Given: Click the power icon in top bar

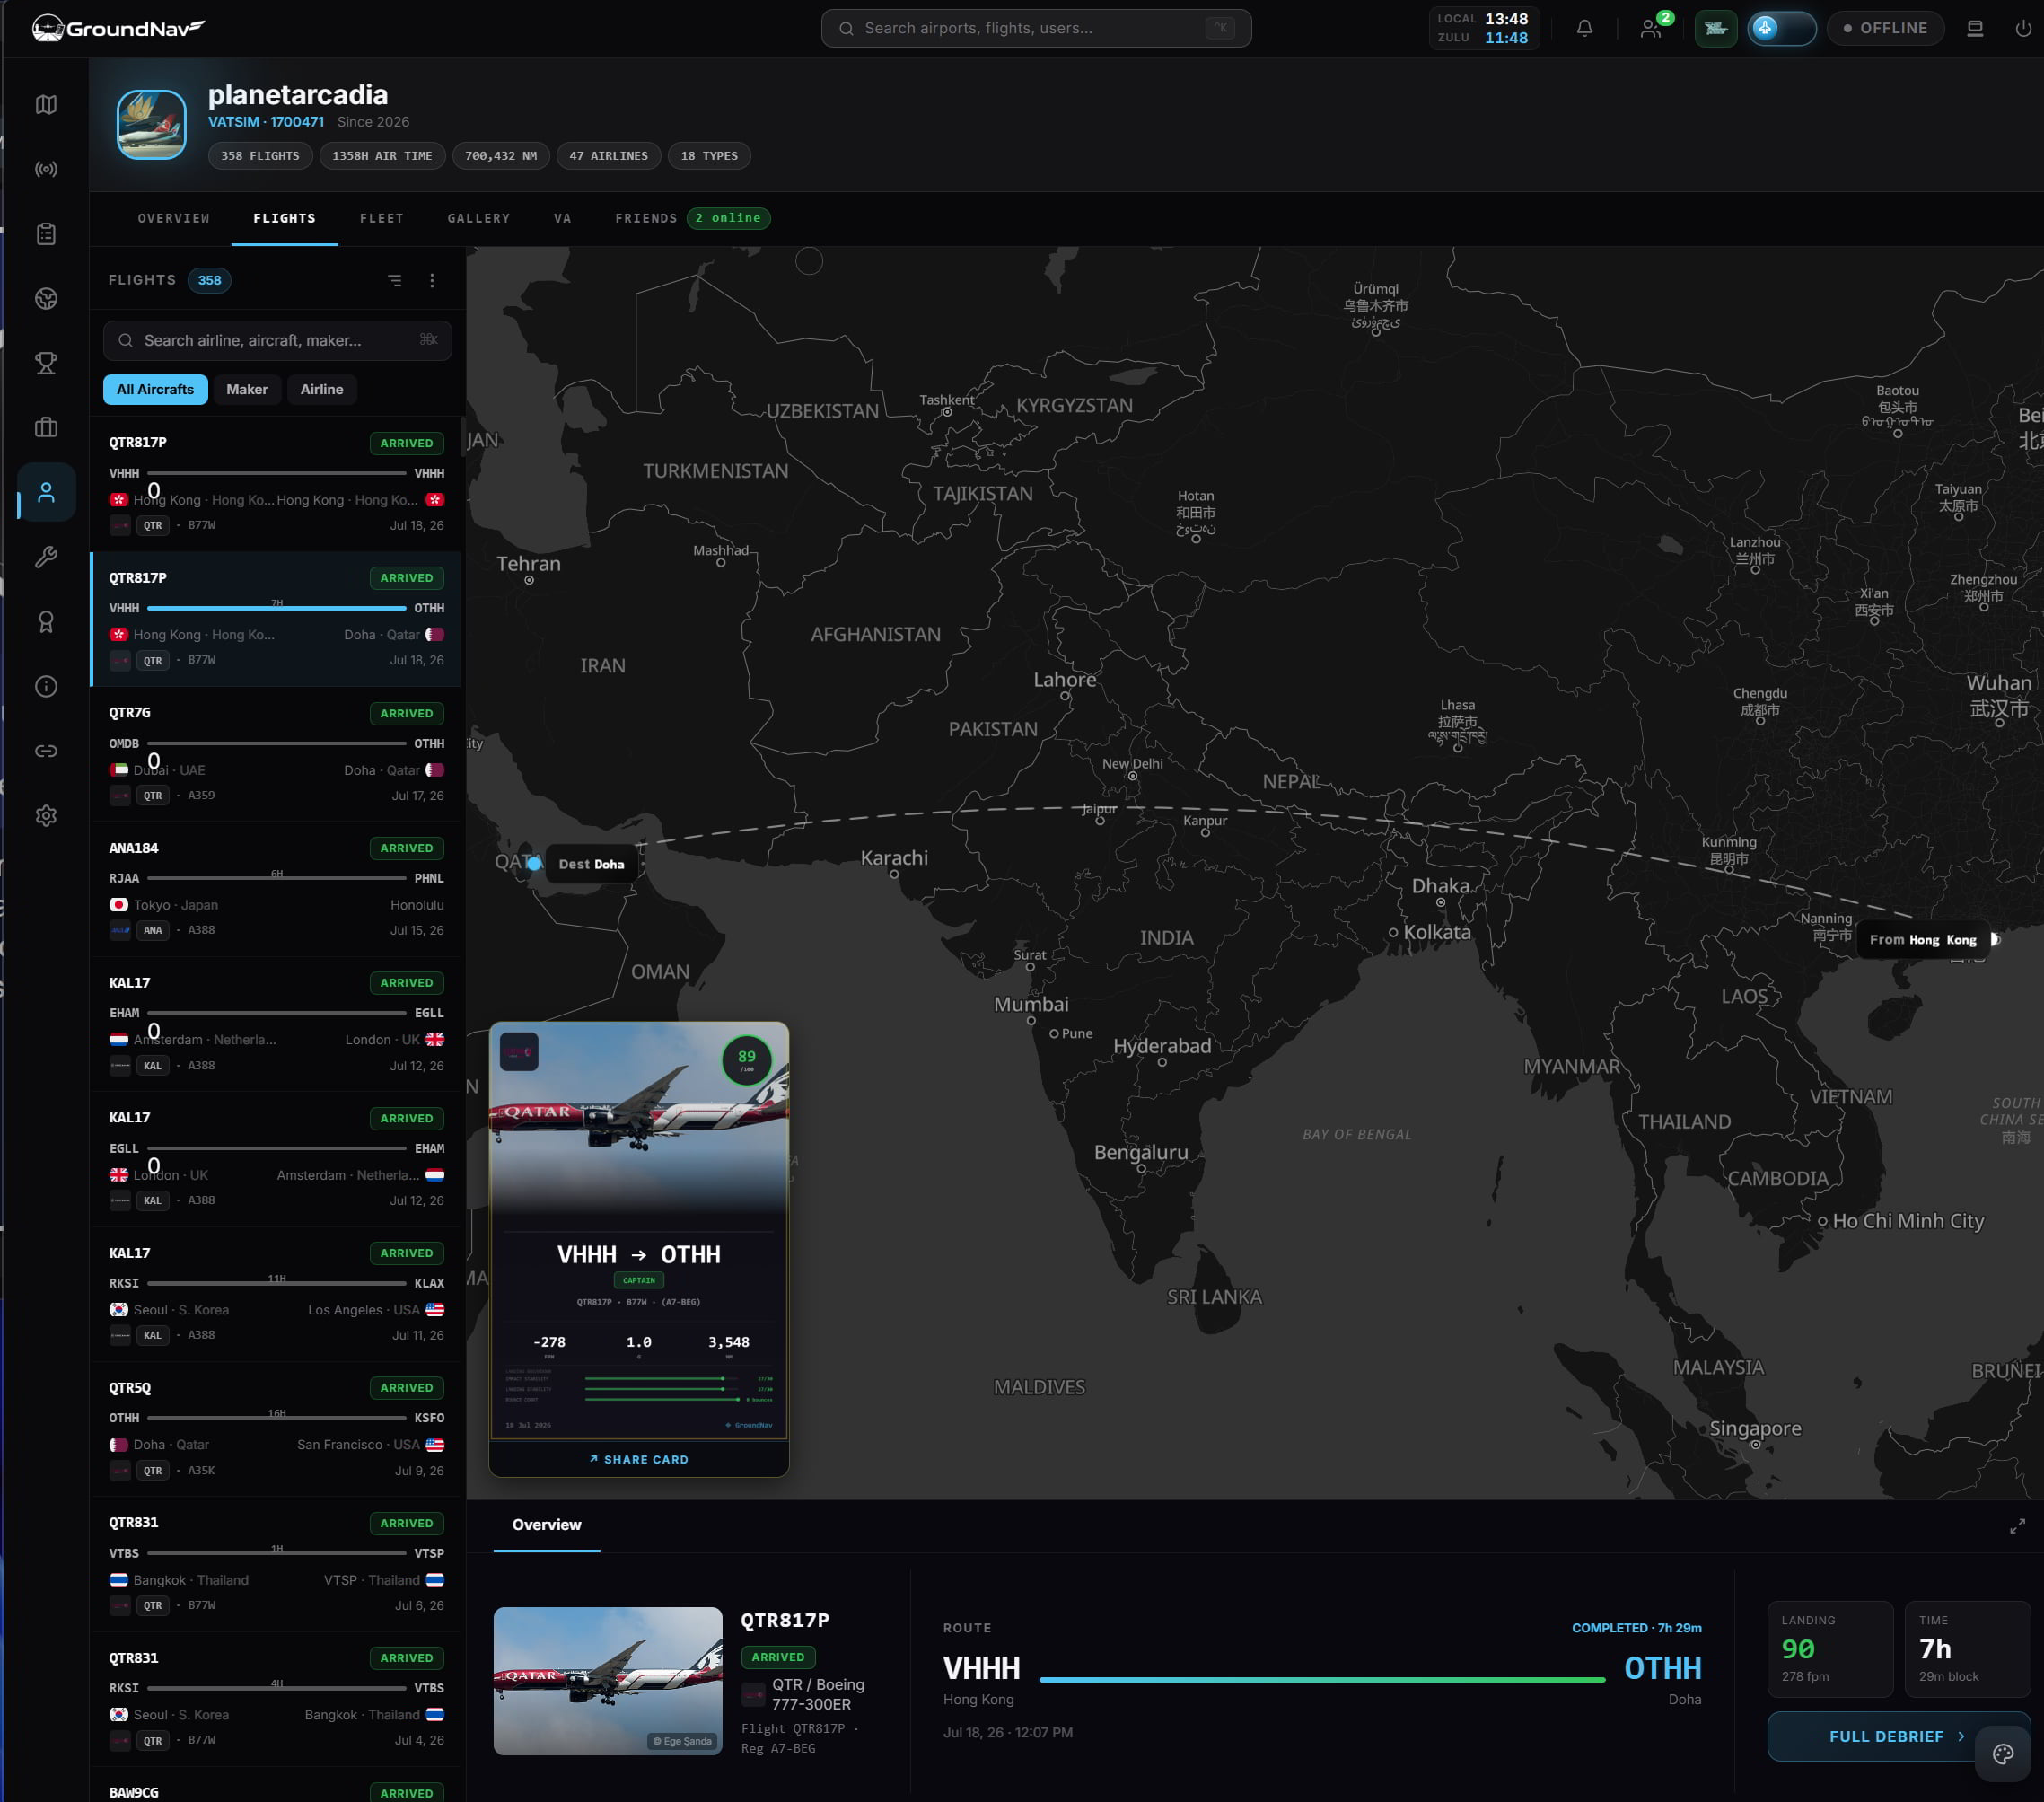Looking at the screenshot, I should point(2023,28).
